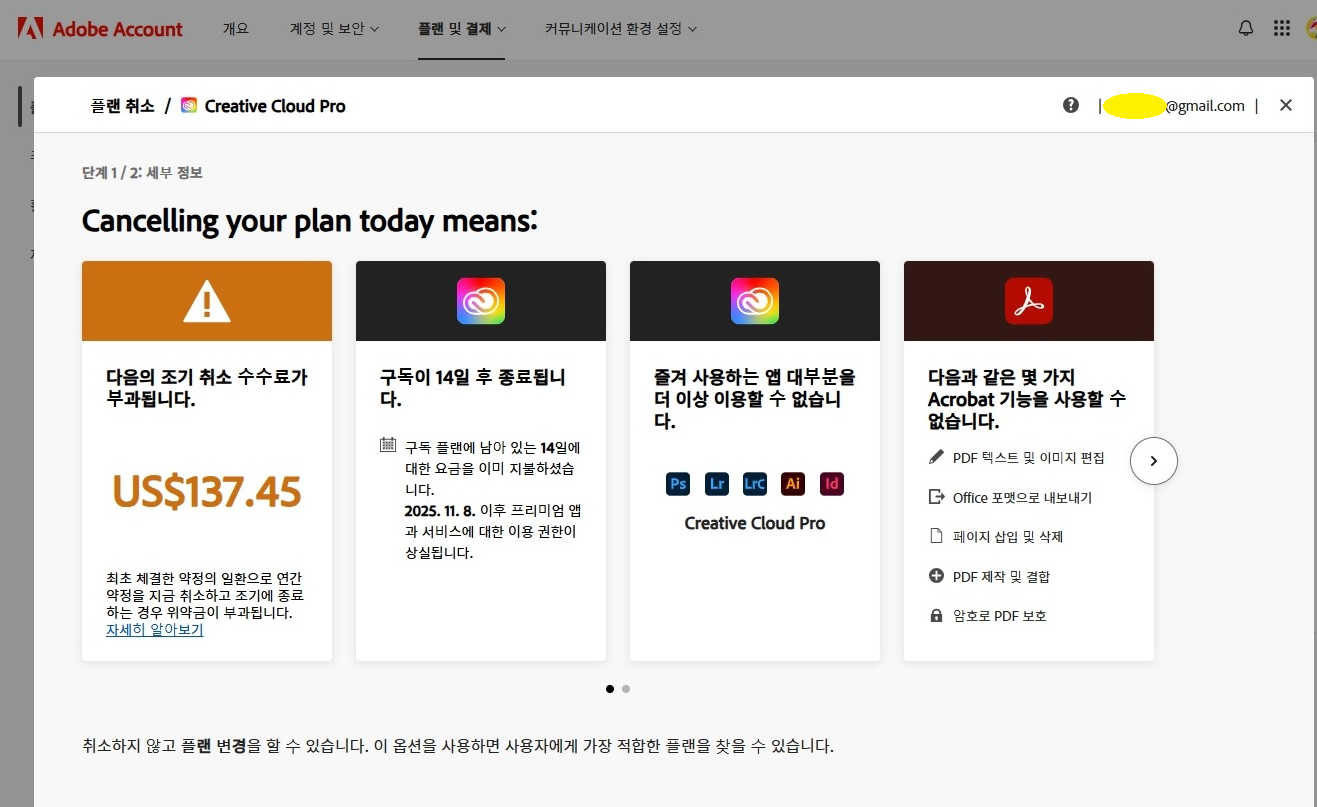Click the US$137.45 fee amount
Viewport: 1317px width, 807px height.
[207, 491]
